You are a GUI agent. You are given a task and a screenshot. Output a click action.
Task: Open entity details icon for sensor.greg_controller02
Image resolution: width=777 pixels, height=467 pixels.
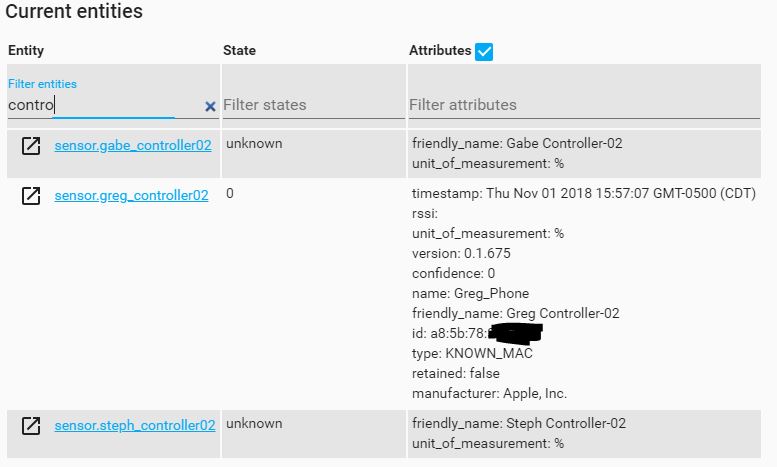point(31,196)
